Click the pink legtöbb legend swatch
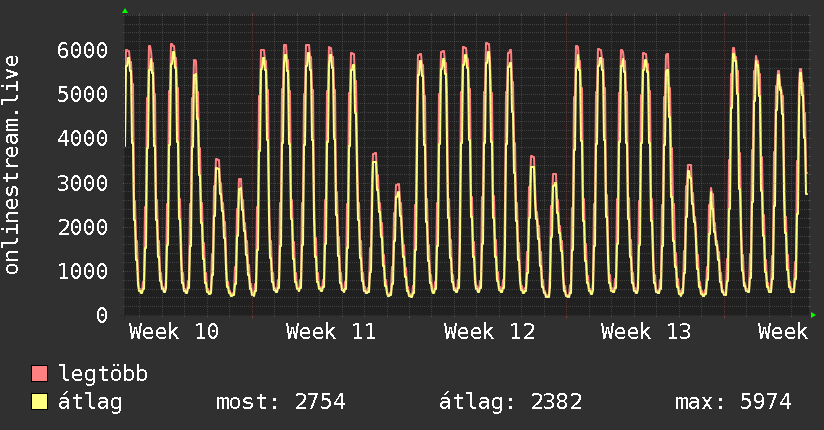This screenshot has height=430, width=824. [39, 374]
